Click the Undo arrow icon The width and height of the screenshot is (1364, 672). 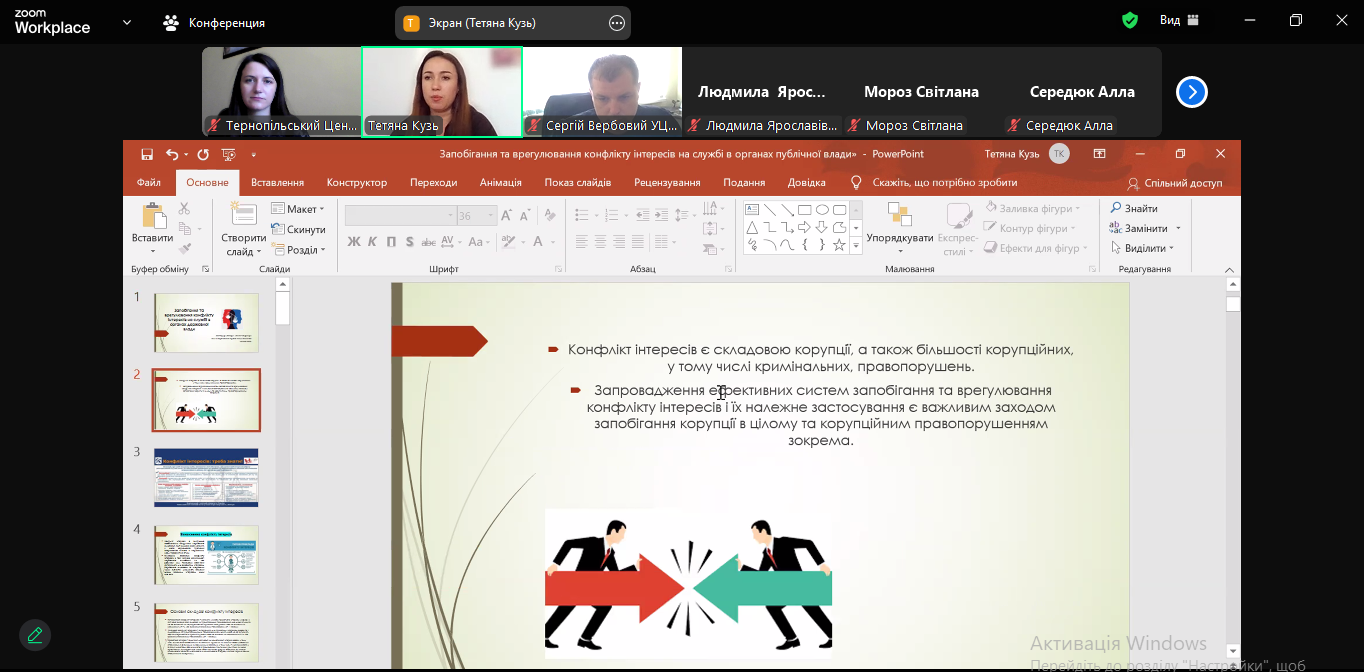pyautogui.click(x=172, y=154)
